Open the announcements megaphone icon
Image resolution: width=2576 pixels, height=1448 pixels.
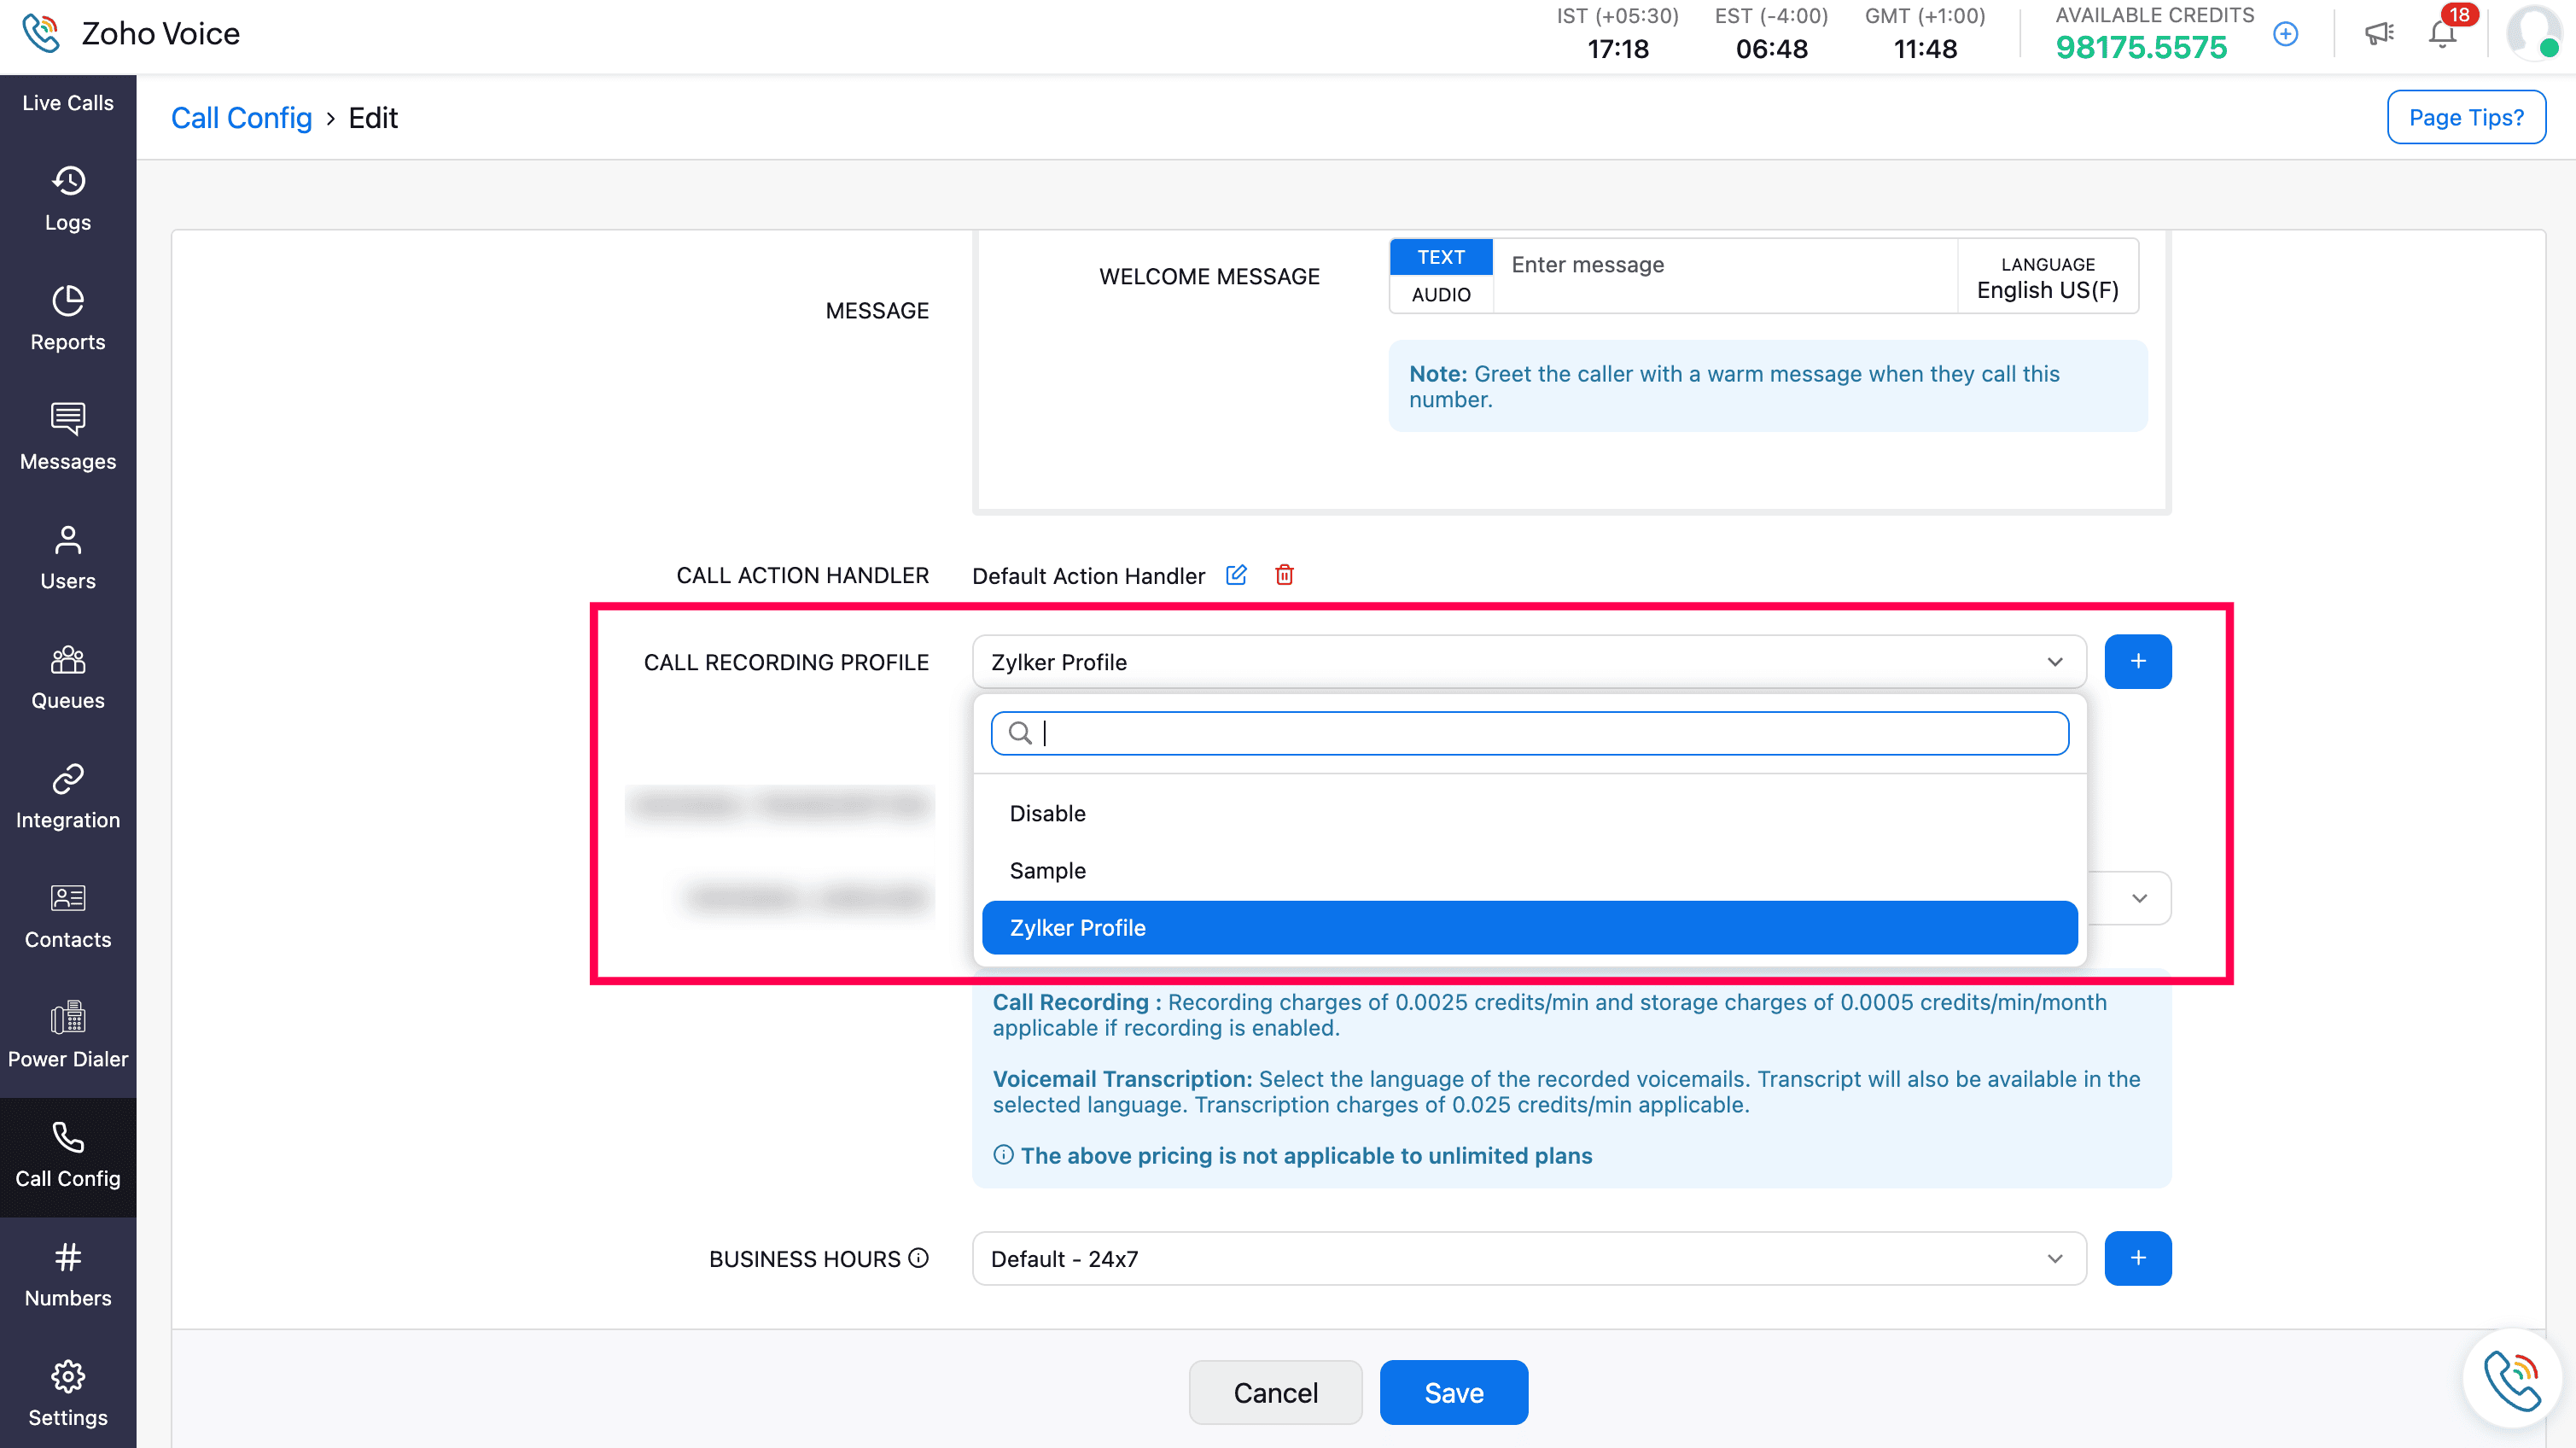(2379, 34)
